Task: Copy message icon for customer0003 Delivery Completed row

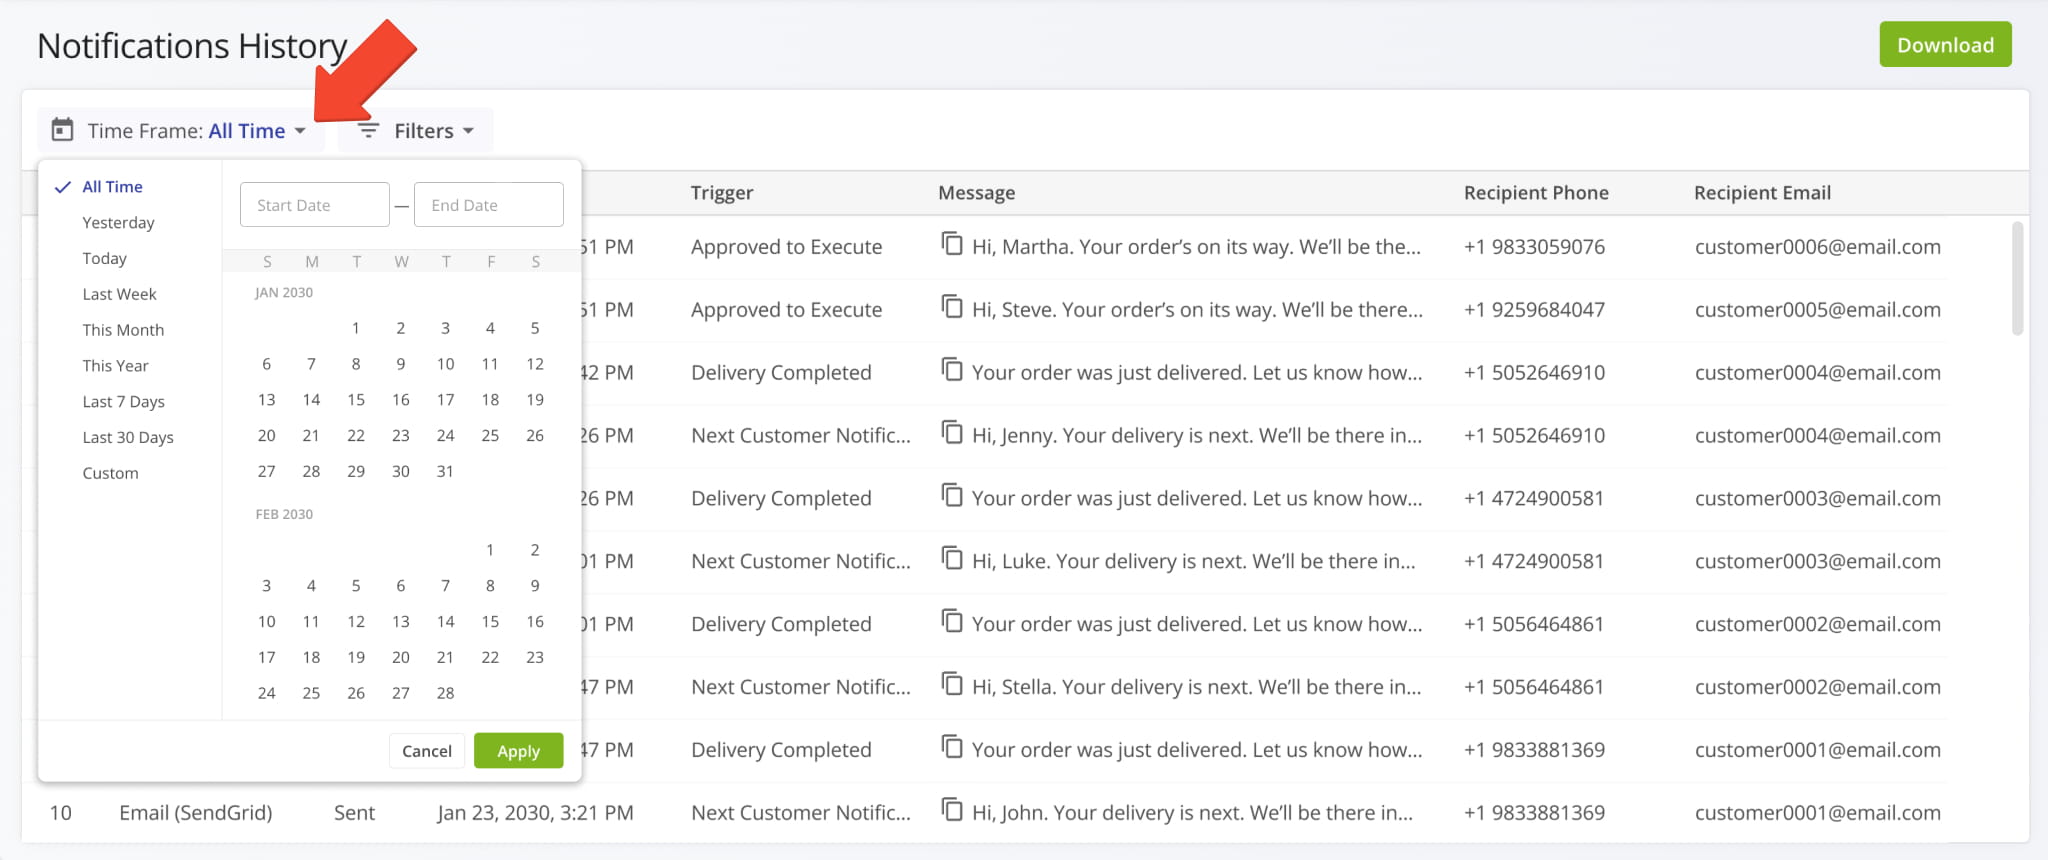Action: tap(952, 496)
